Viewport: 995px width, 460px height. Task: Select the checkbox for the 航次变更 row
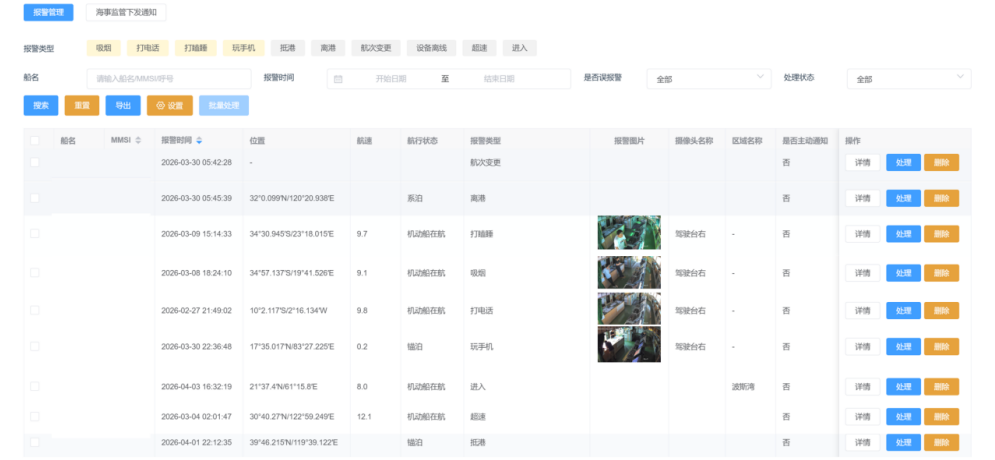pyautogui.click(x=35, y=162)
